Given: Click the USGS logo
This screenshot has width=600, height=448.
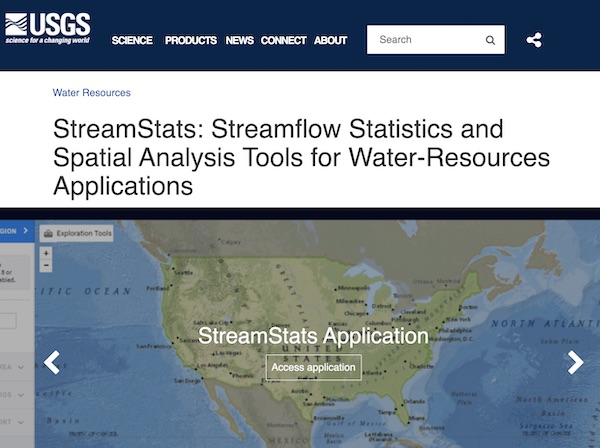Looking at the screenshot, I should point(48,28).
